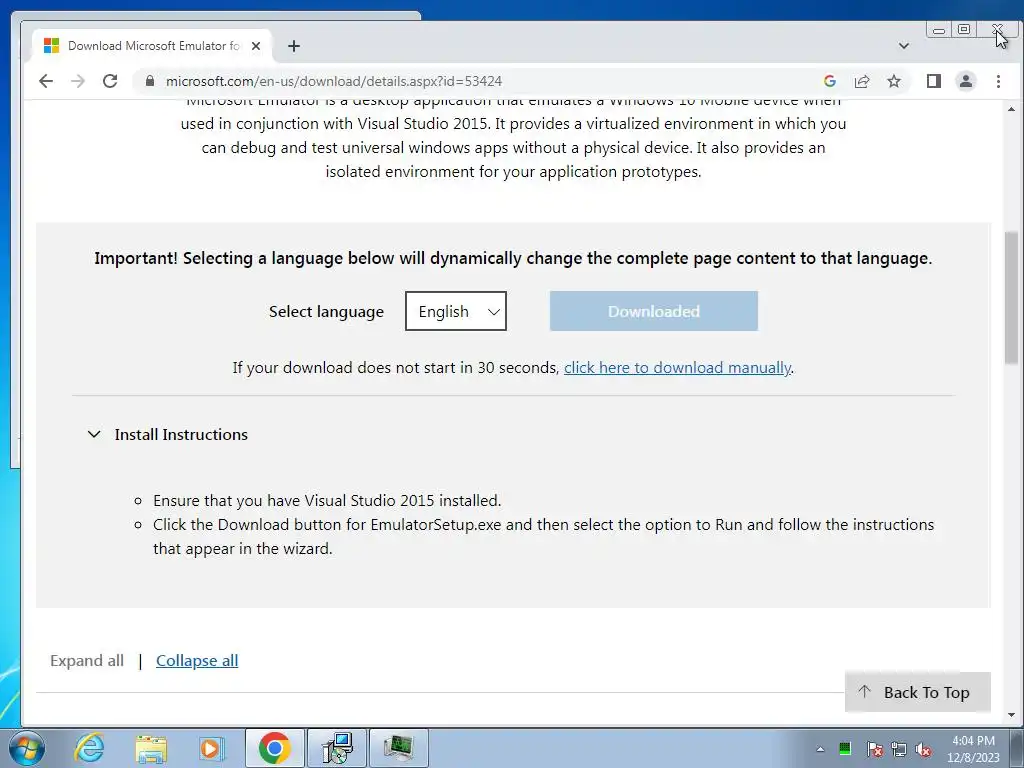Click scrollbar down arrow
The image size is (1024, 768).
(1012, 715)
